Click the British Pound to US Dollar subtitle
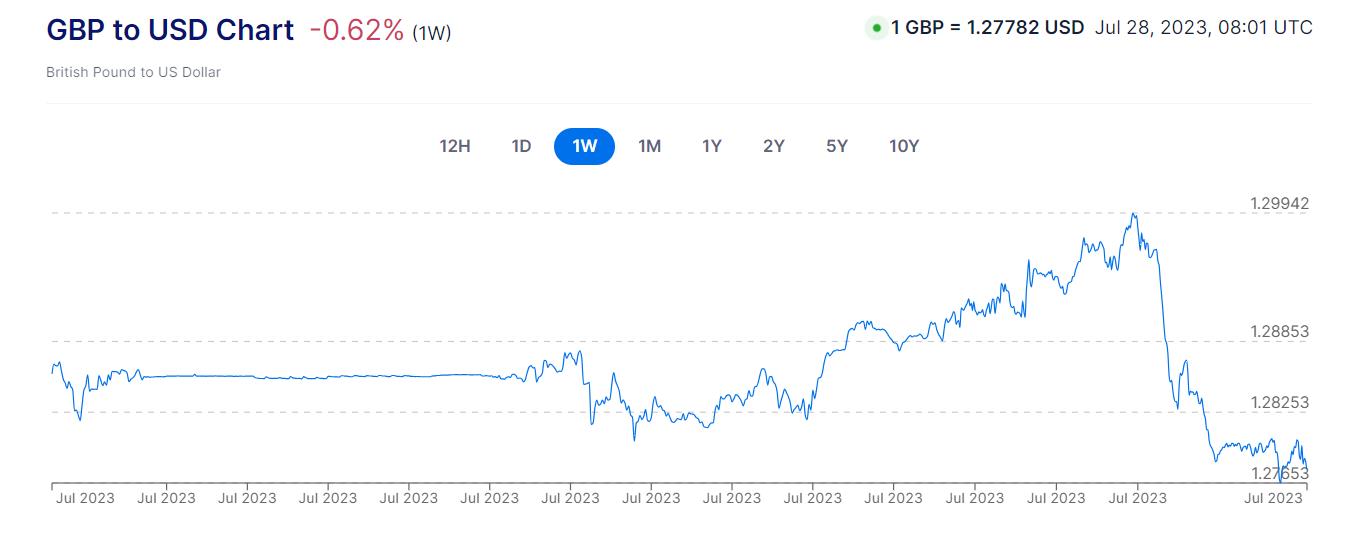Image resolution: width=1358 pixels, height=538 pixels. 133,72
